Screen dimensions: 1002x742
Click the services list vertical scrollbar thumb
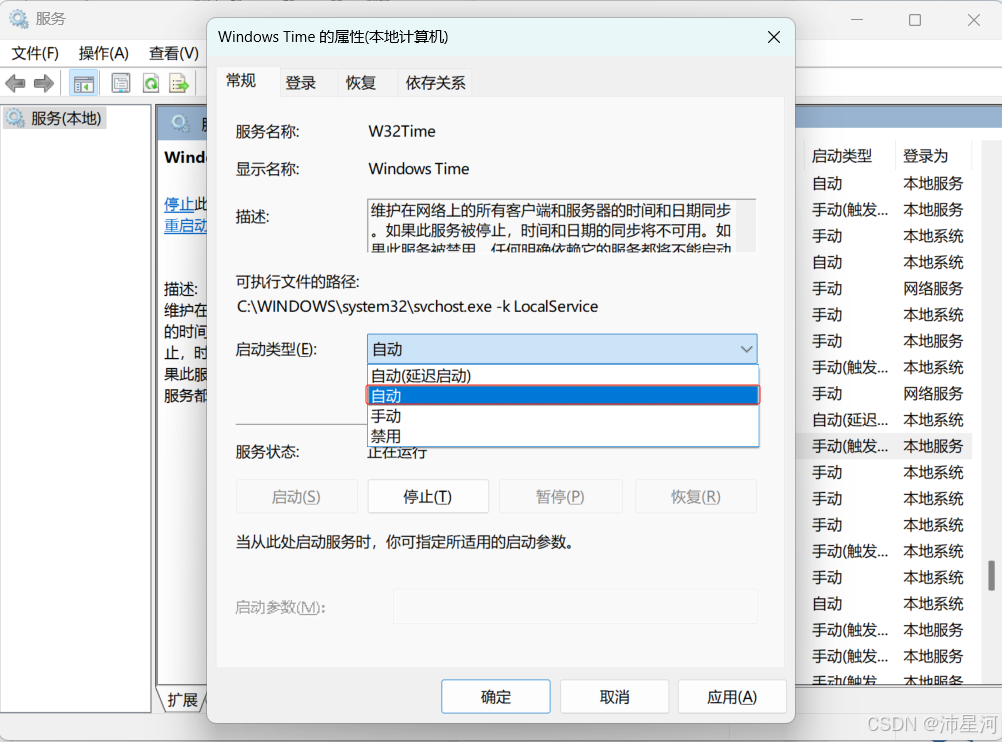(991, 575)
